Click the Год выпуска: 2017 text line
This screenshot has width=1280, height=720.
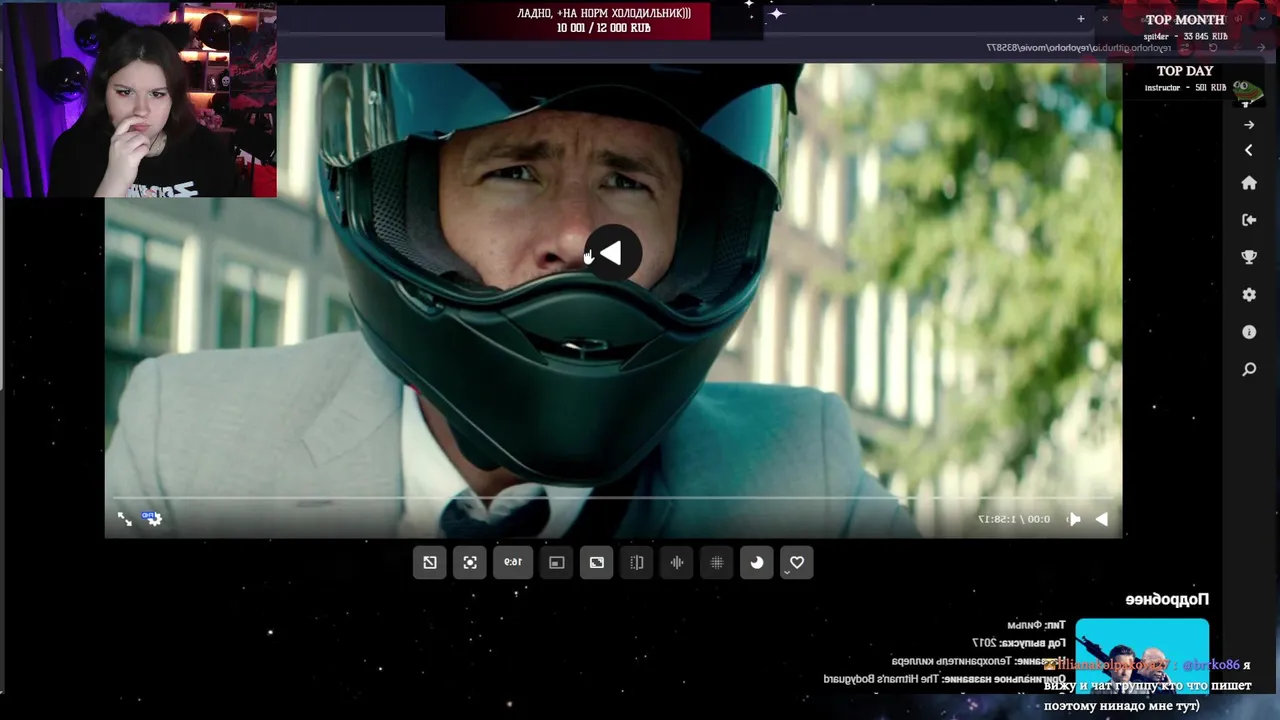pyautogui.click(x=1019, y=643)
